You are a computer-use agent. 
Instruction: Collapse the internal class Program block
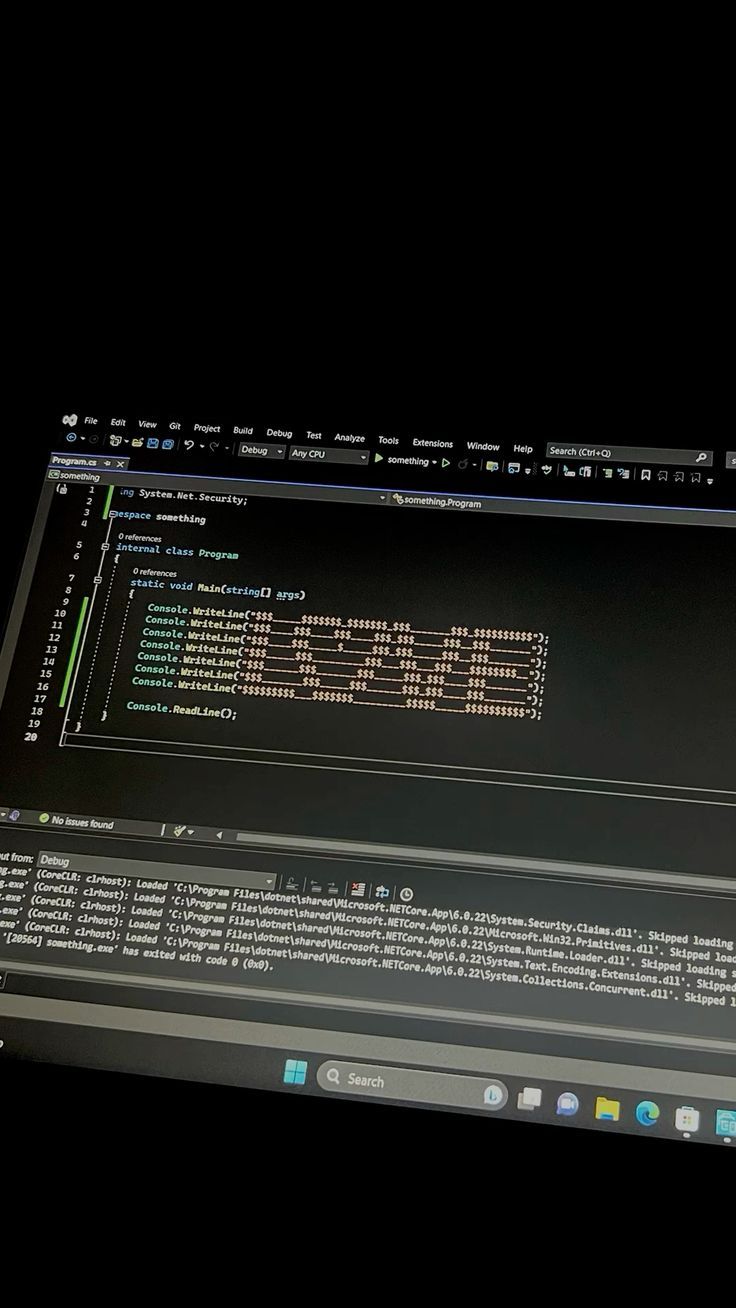point(105,547)
